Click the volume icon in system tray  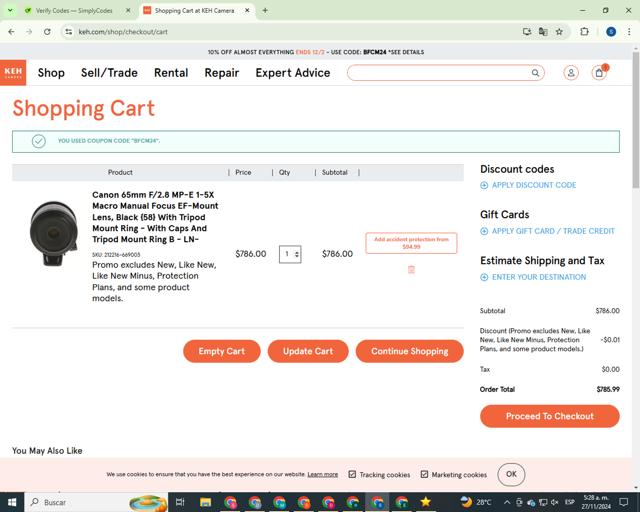click(555, 502)
